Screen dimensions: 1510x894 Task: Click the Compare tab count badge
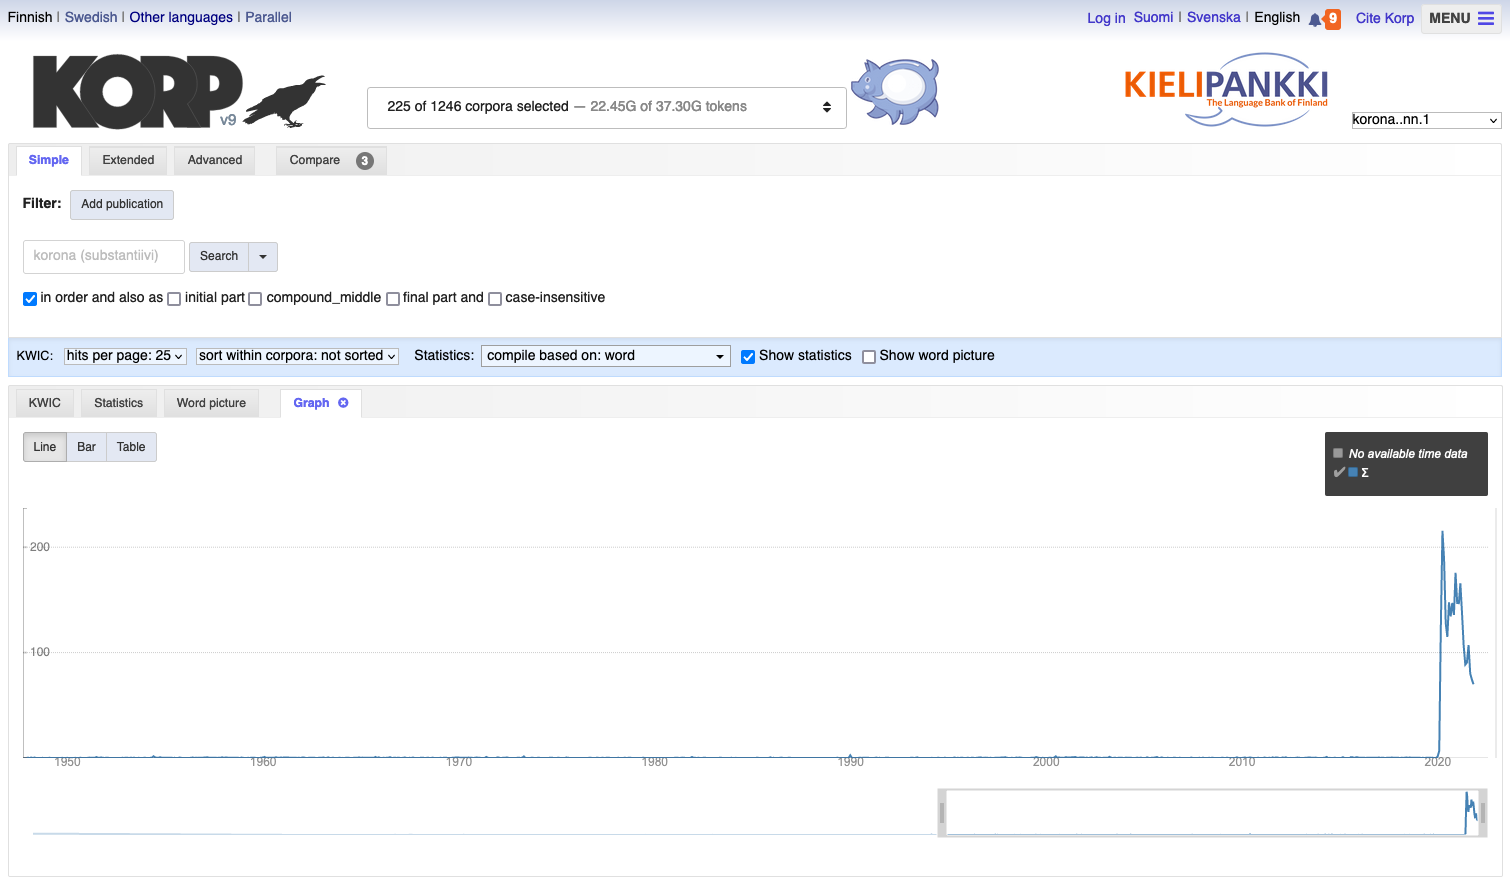365,161
